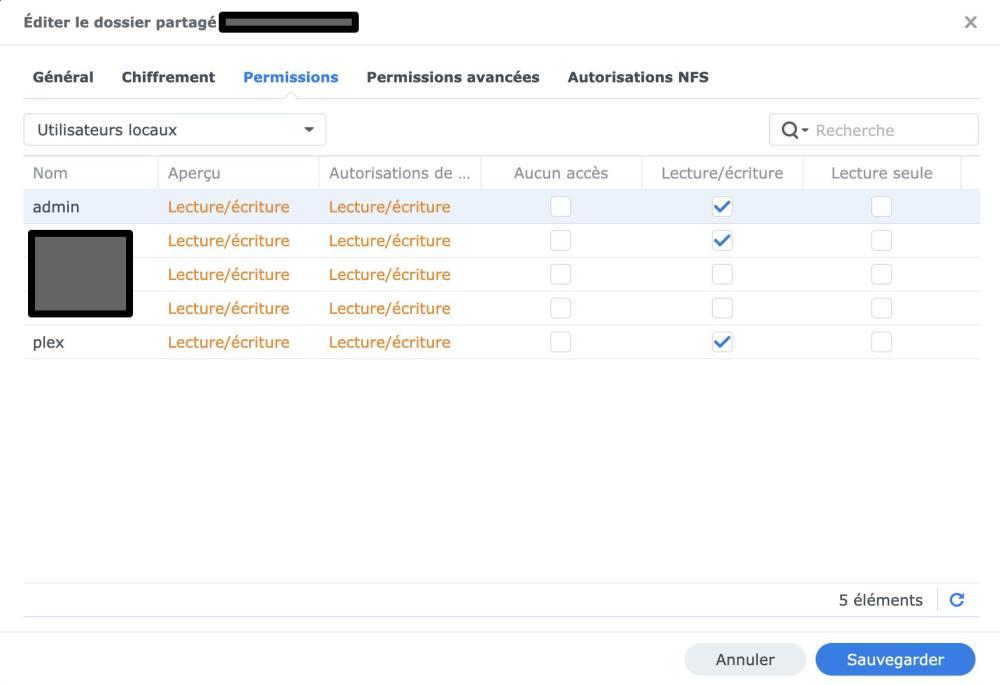
Task: Click the Sauvegarder button
Action: tap(895, 660)
